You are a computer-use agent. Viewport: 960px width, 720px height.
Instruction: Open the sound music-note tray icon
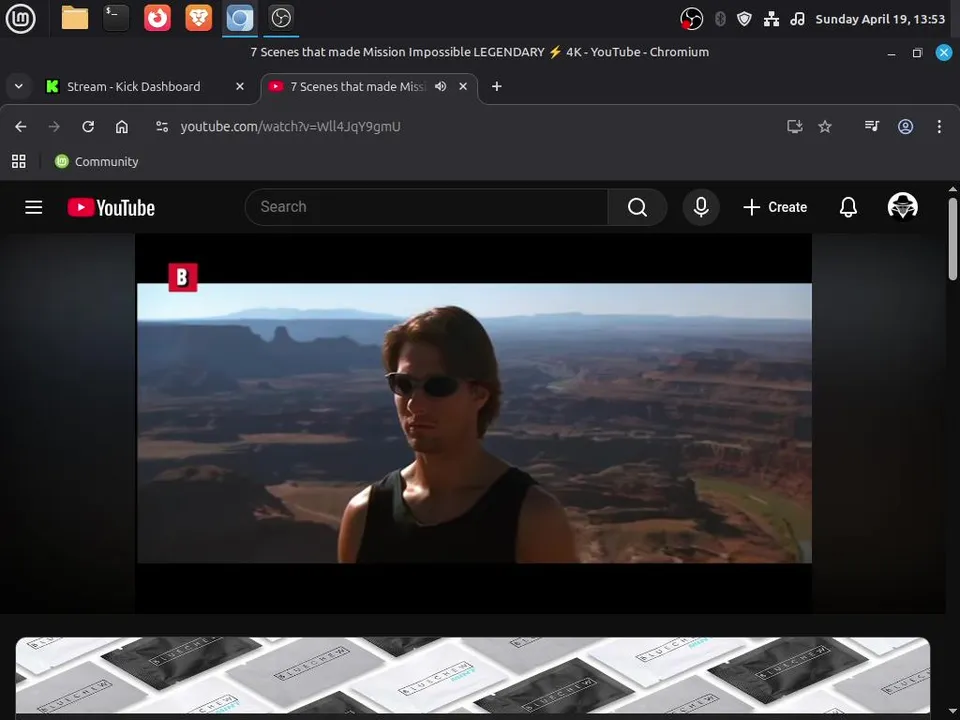(x=797, y=19)
